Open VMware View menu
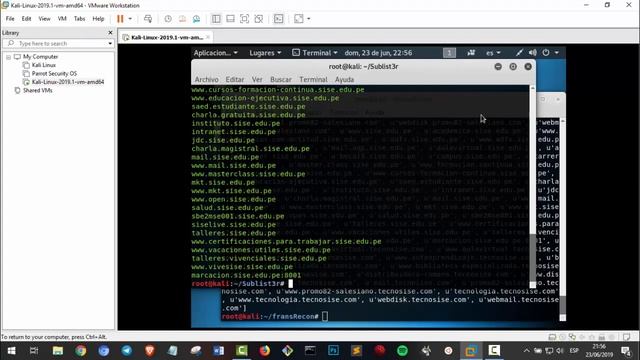 pos(44,19)
